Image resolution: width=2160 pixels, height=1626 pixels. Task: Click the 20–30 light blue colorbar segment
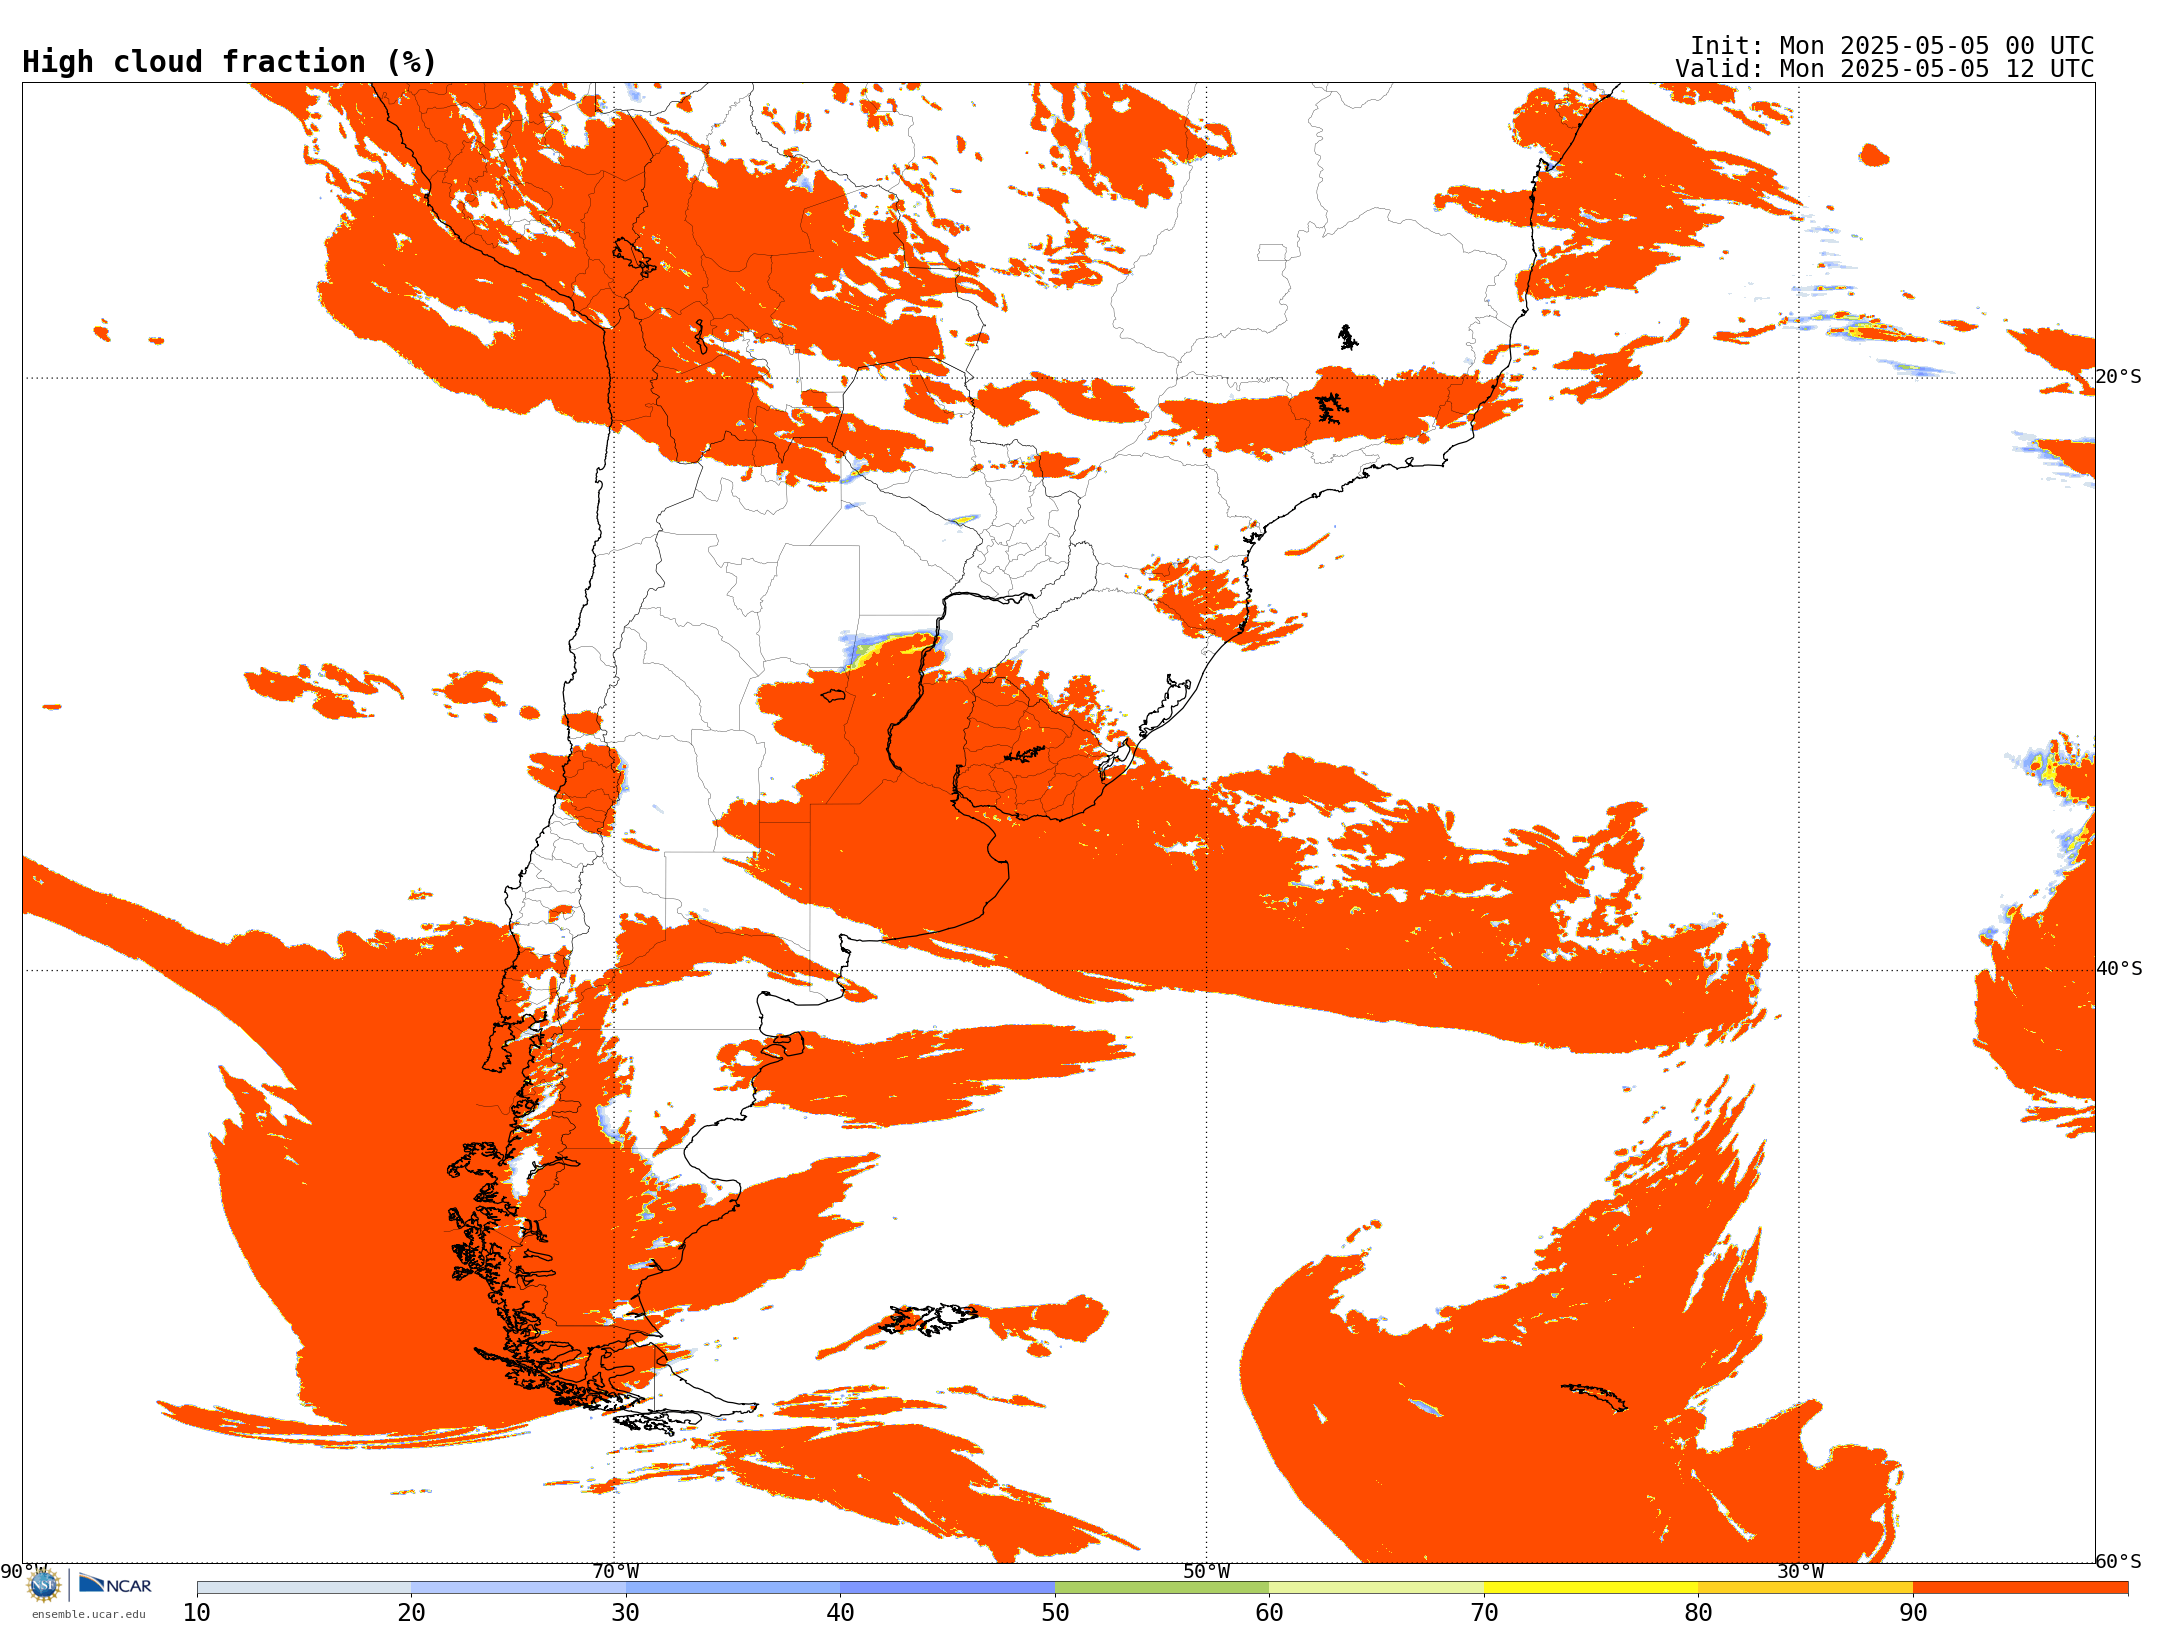(518, 1588)
